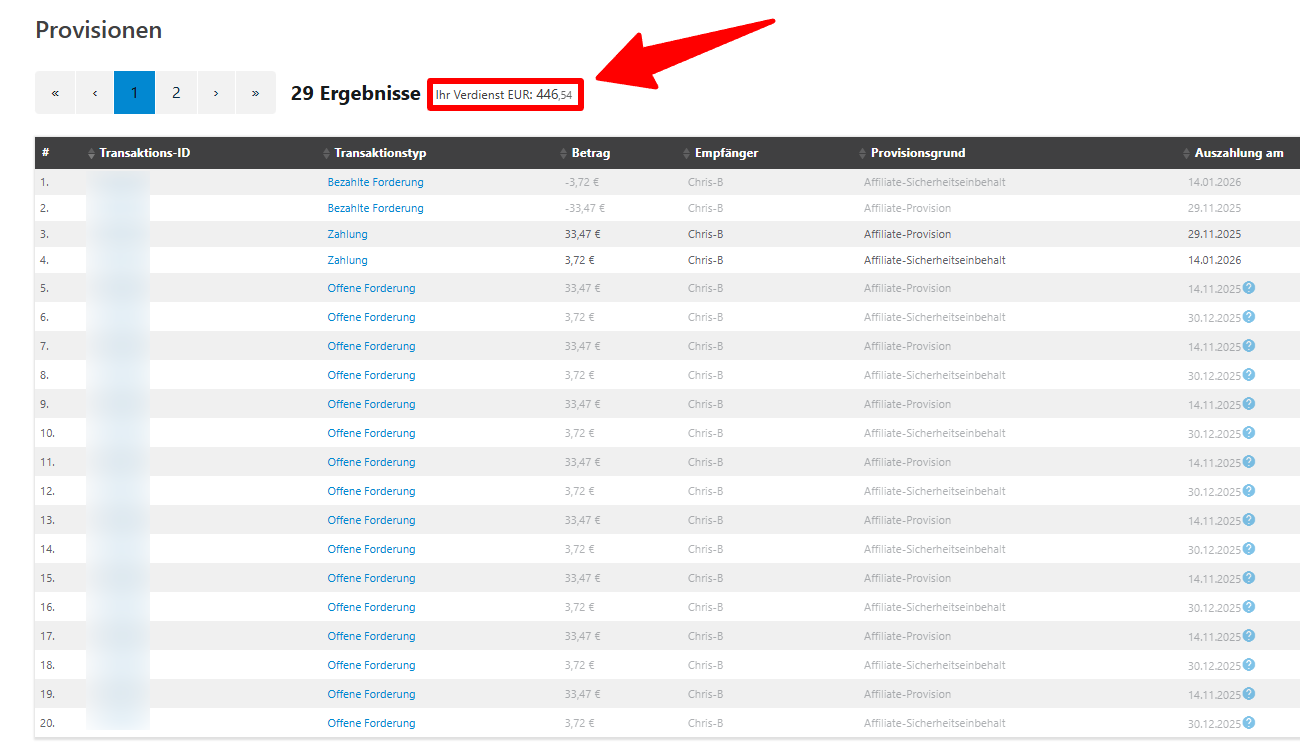Click the help icon in row 10

(x=1248, y=433)
